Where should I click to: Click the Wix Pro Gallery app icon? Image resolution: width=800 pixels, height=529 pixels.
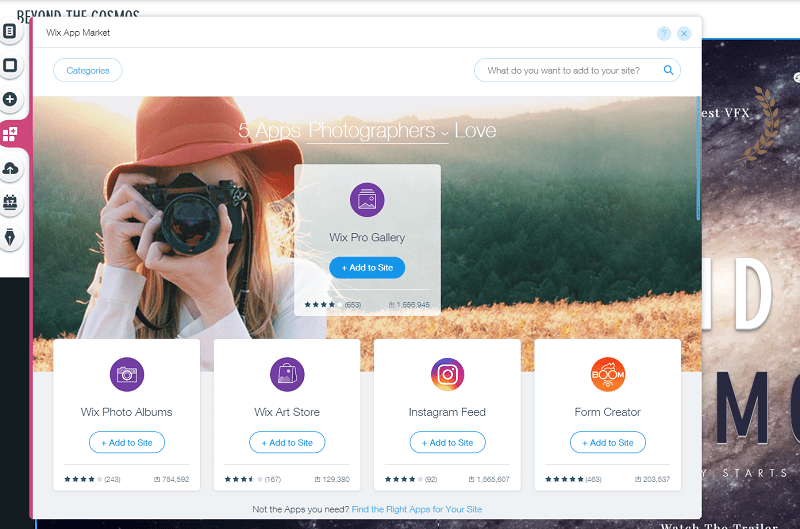point(367,199)
